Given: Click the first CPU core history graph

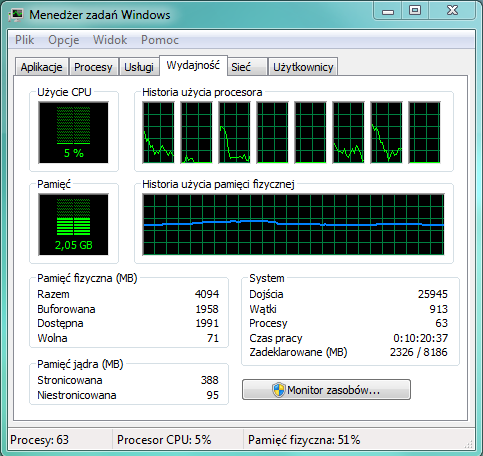Looking at the screenshot, I should click(x=158, y=133).
